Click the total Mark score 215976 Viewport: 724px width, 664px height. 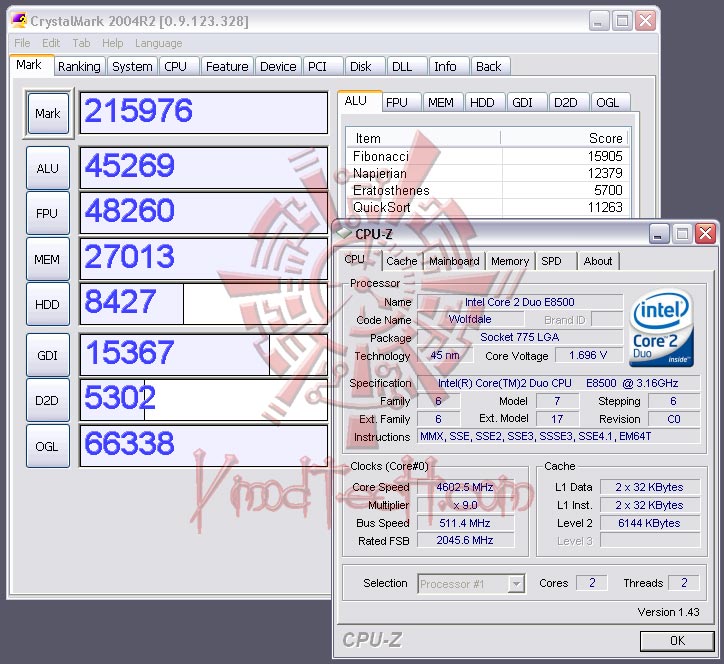coord(204,113)
